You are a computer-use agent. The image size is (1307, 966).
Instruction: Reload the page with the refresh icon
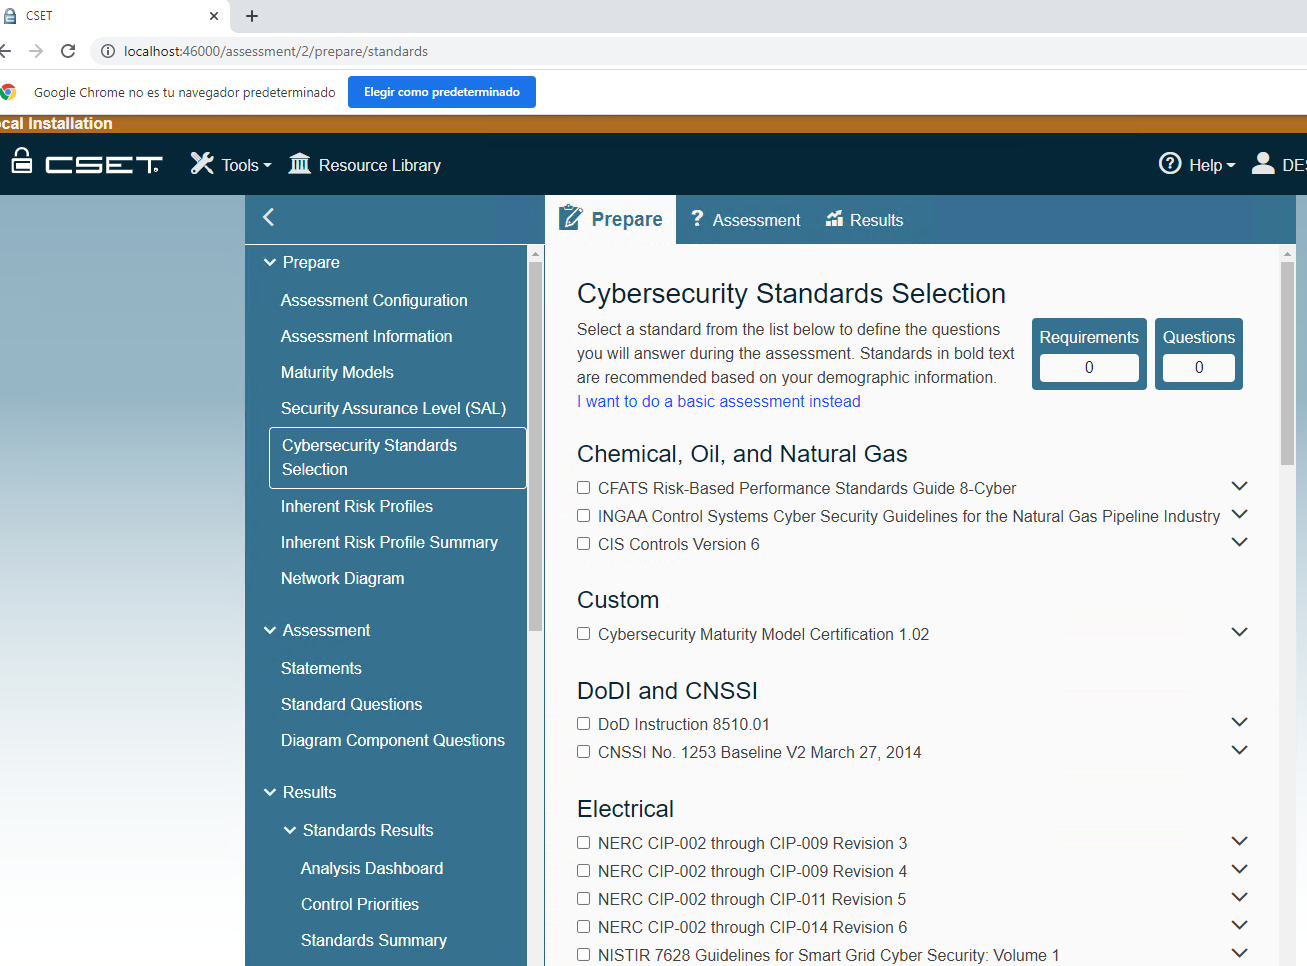68,51
